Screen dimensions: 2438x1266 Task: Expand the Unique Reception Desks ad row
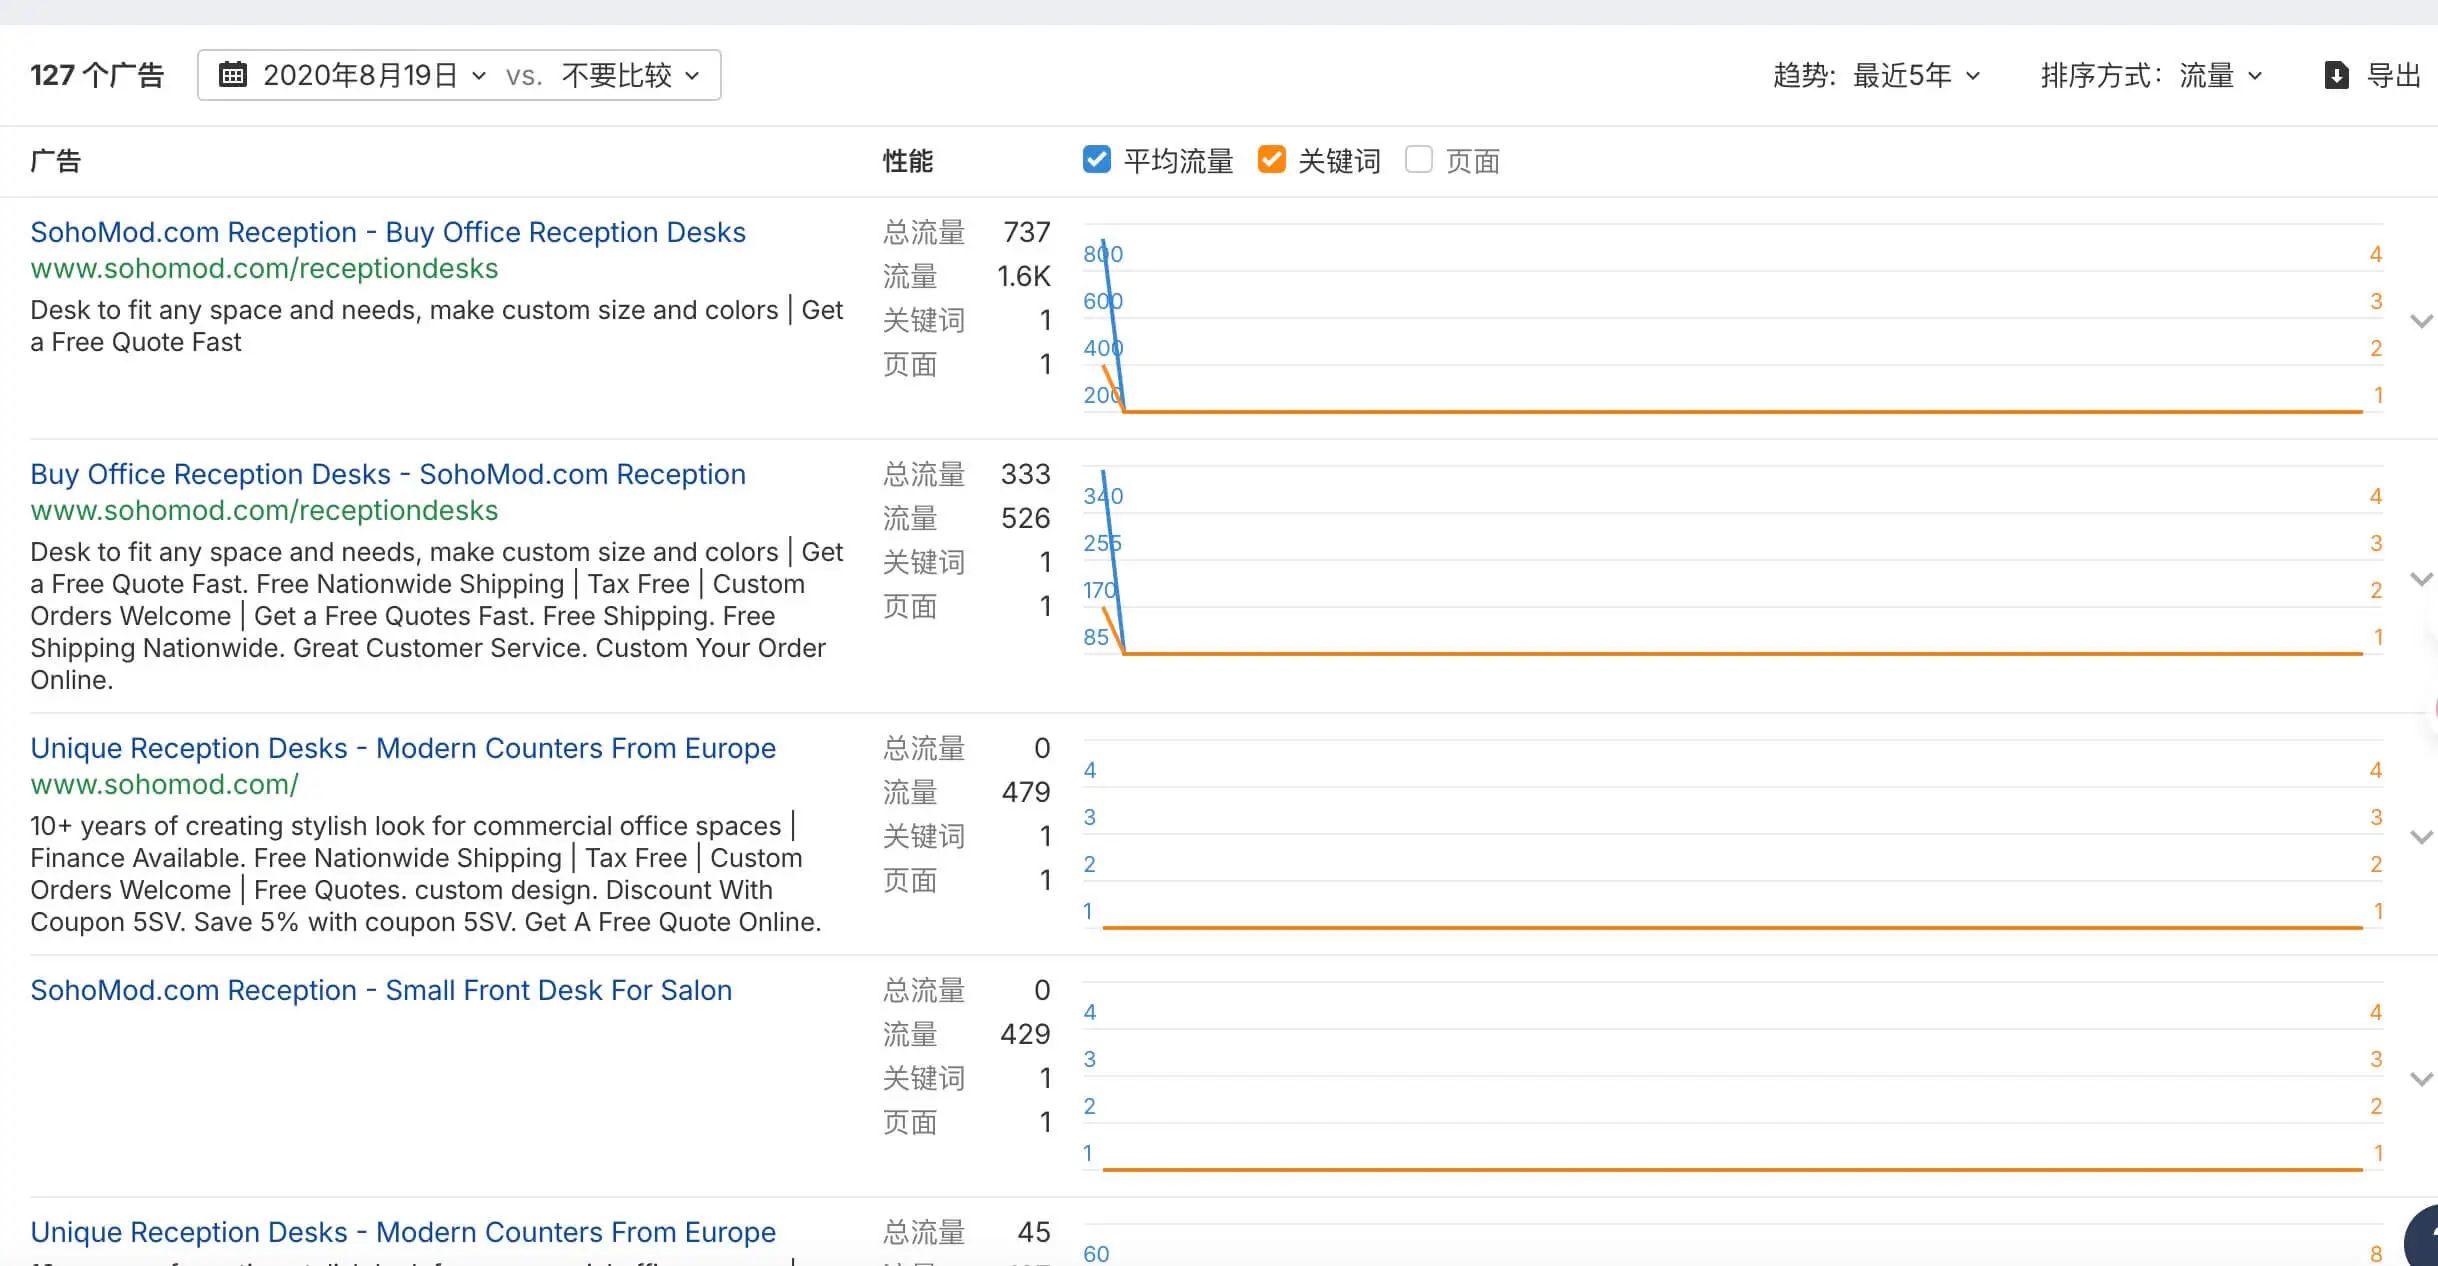click(x=2421, y=836)
